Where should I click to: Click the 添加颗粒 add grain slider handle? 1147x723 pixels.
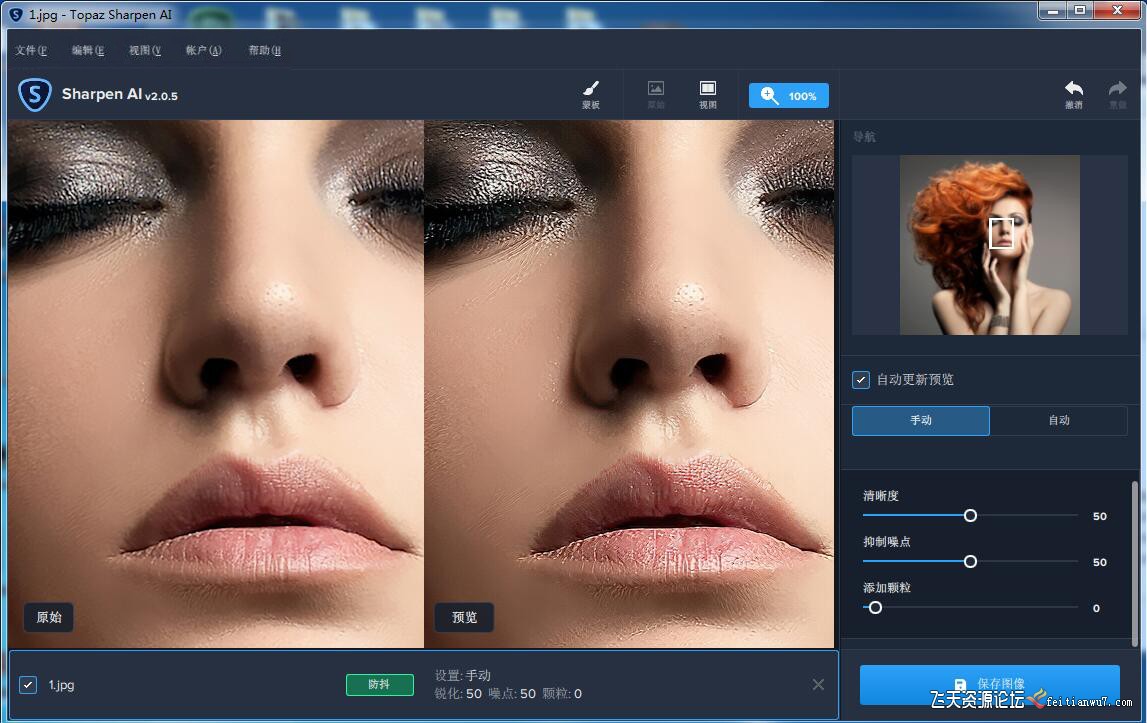pos(875,608)
